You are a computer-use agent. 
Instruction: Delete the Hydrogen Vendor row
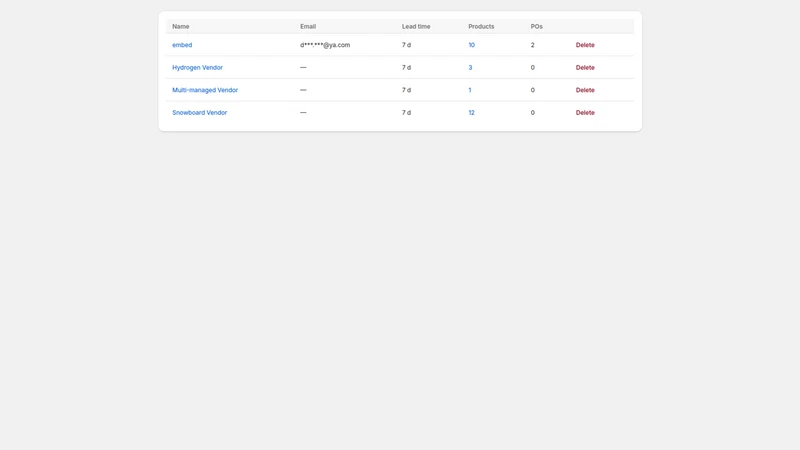[x=585, y=67]
